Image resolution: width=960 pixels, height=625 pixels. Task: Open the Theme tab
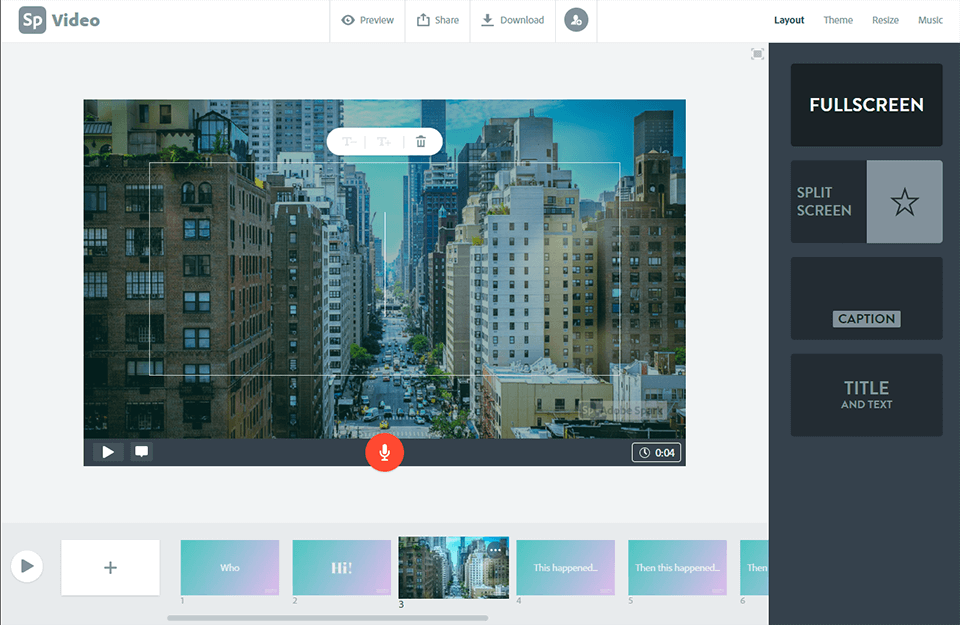click(x=838, y=20)
